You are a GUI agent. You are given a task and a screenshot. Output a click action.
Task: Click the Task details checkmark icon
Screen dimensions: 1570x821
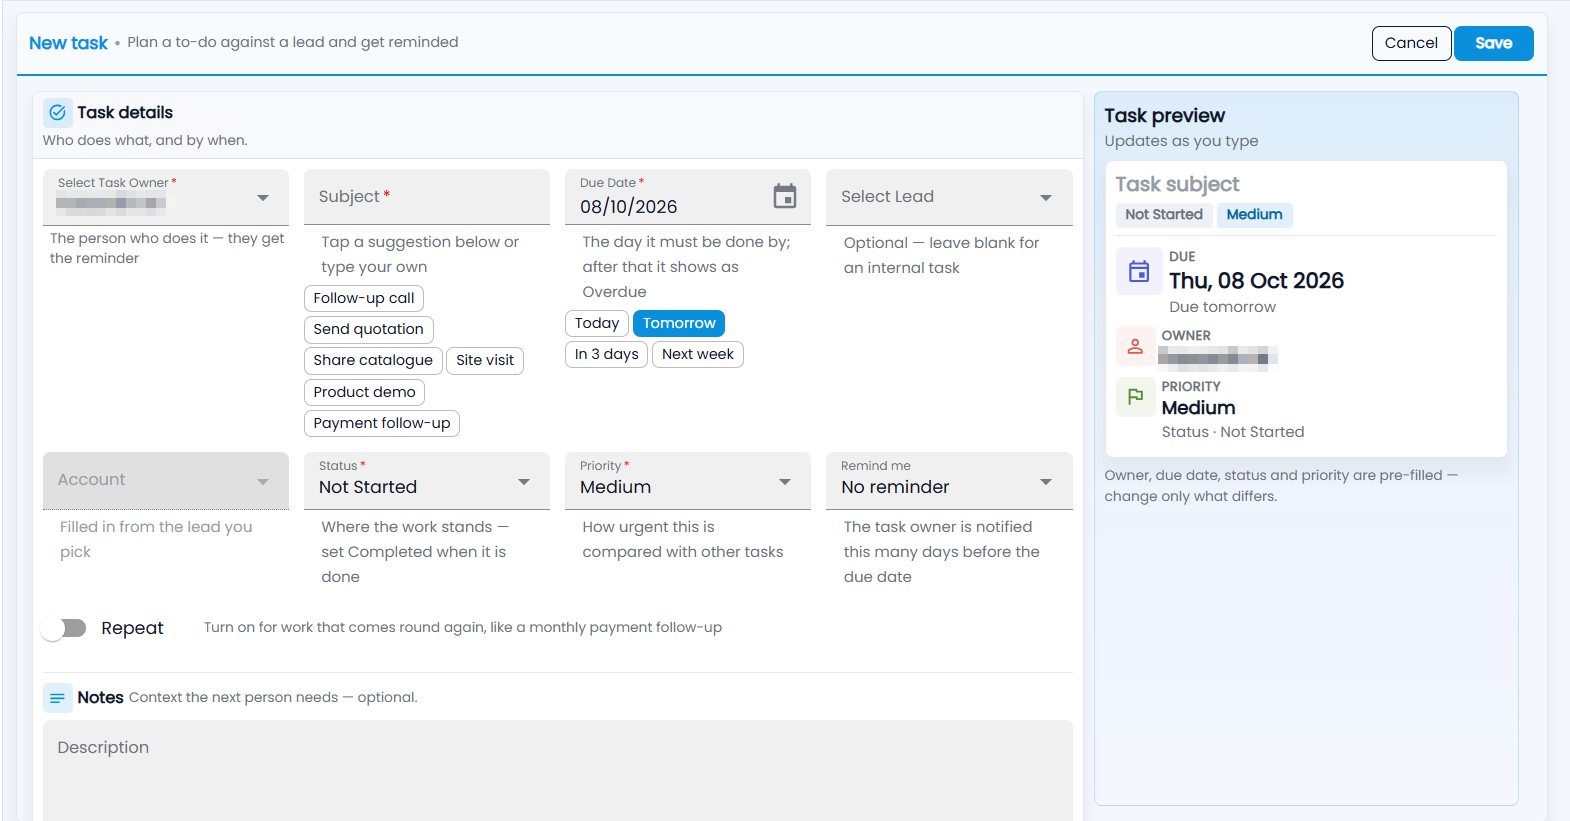pyautogui.click(x=58, y=112)
